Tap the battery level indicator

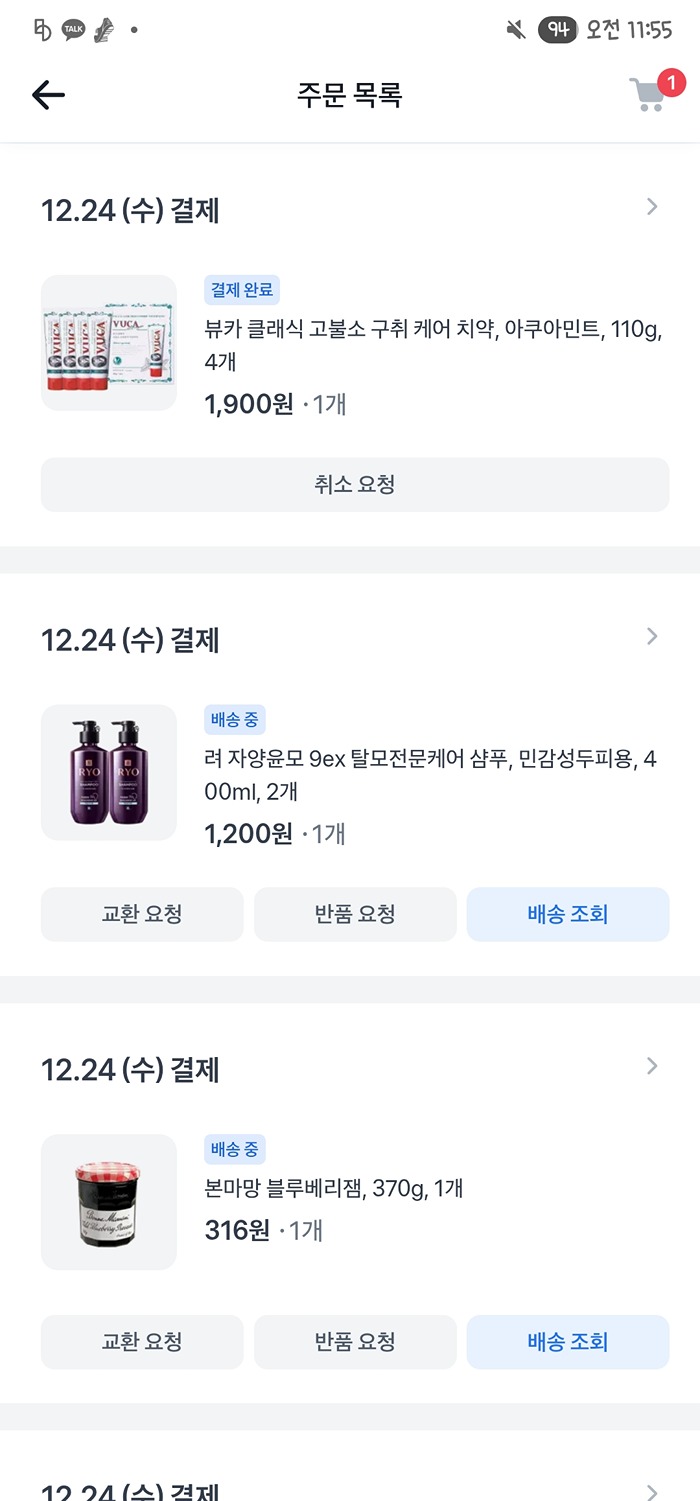[x=558, y=30]
